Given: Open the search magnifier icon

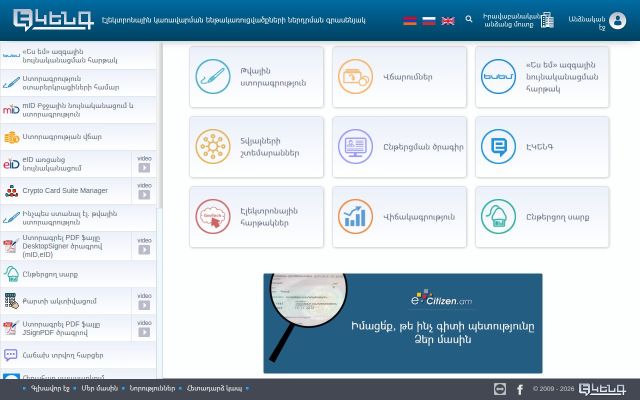Looking at the screenshot, I should pyautogui.click(x=469, y=19).
